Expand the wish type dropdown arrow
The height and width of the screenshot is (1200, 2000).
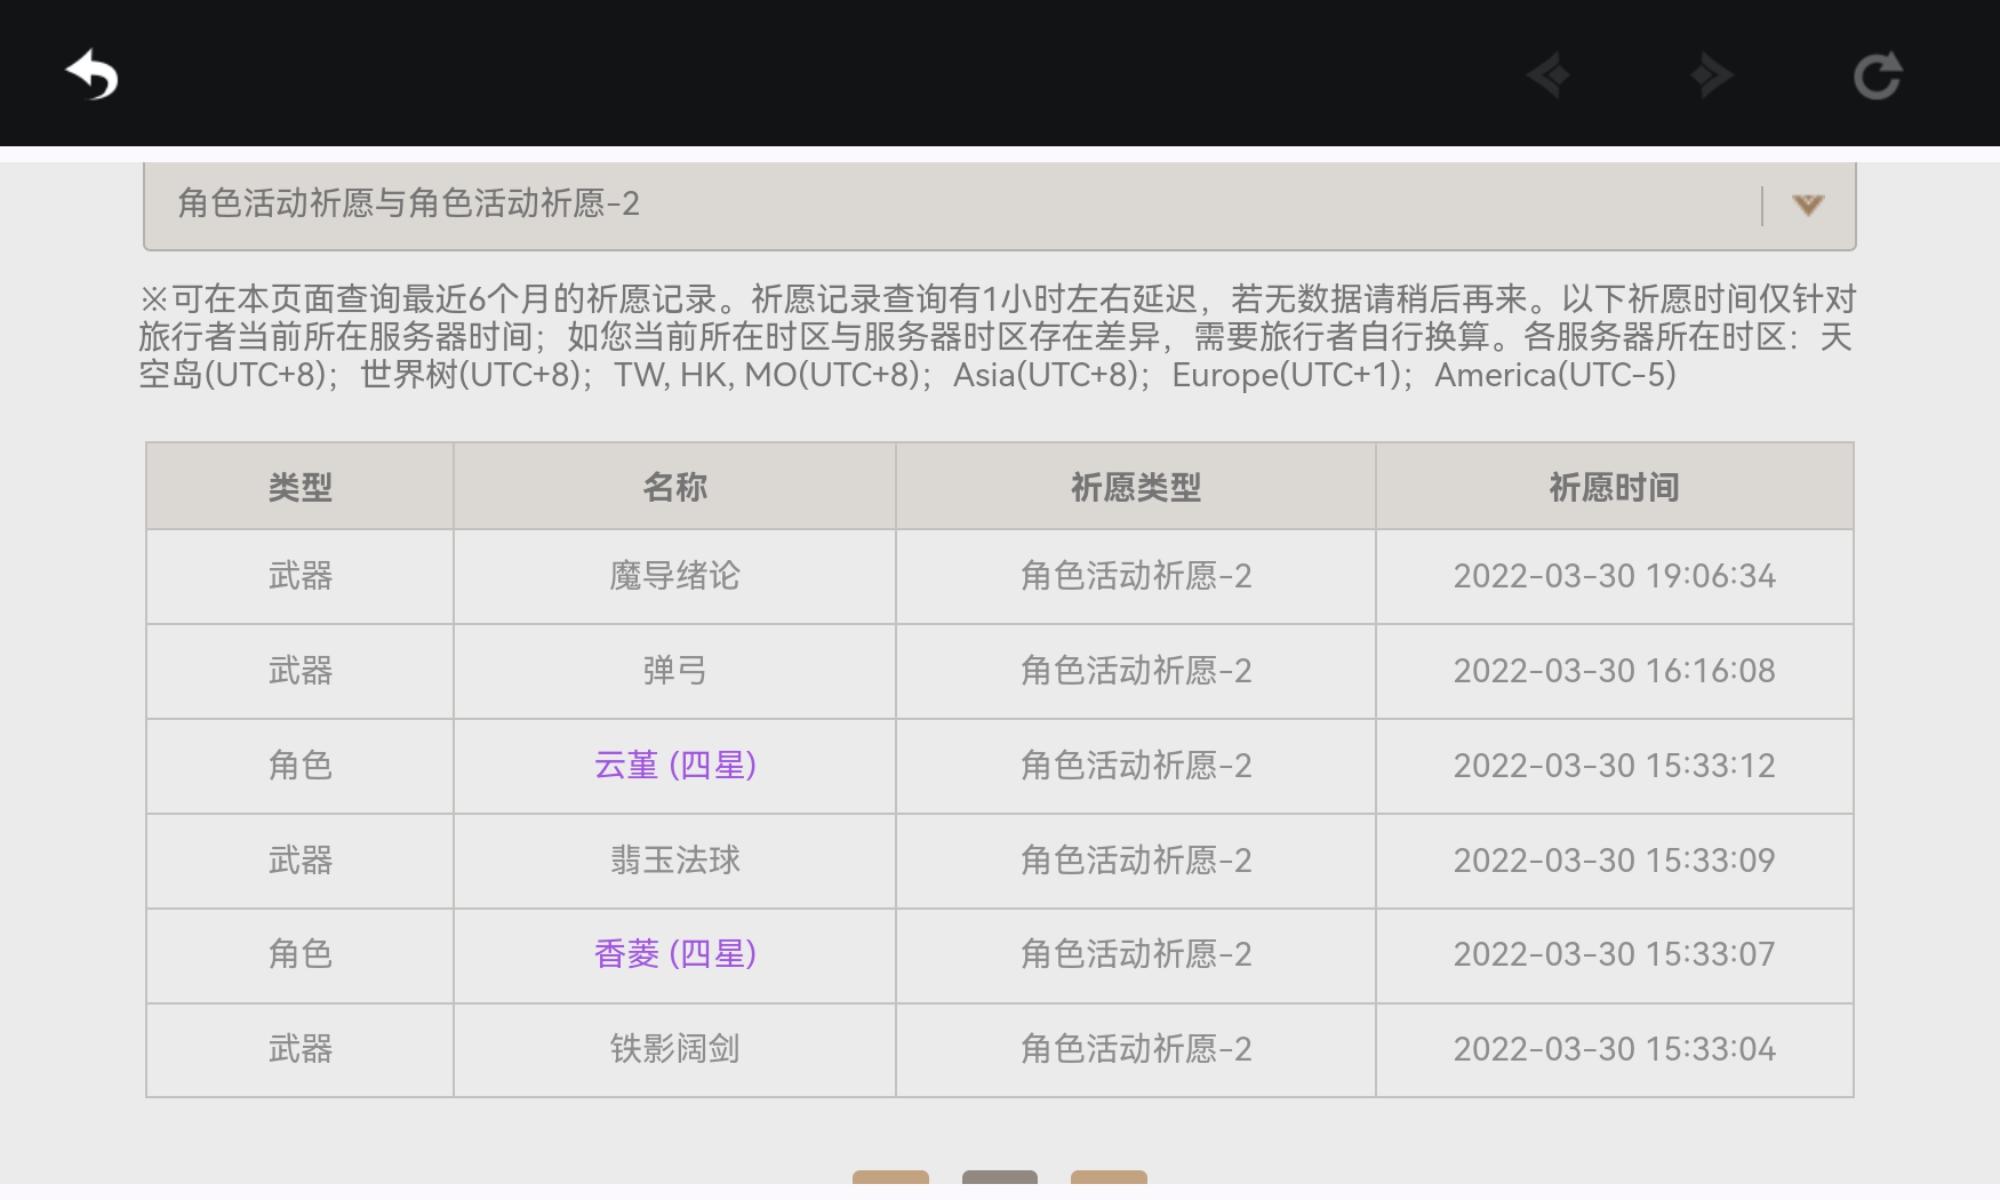[1808, 205]
